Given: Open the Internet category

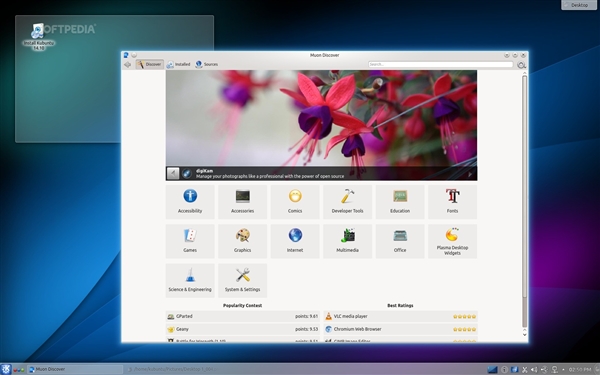Looking at the screenshot, I should 295,241.
